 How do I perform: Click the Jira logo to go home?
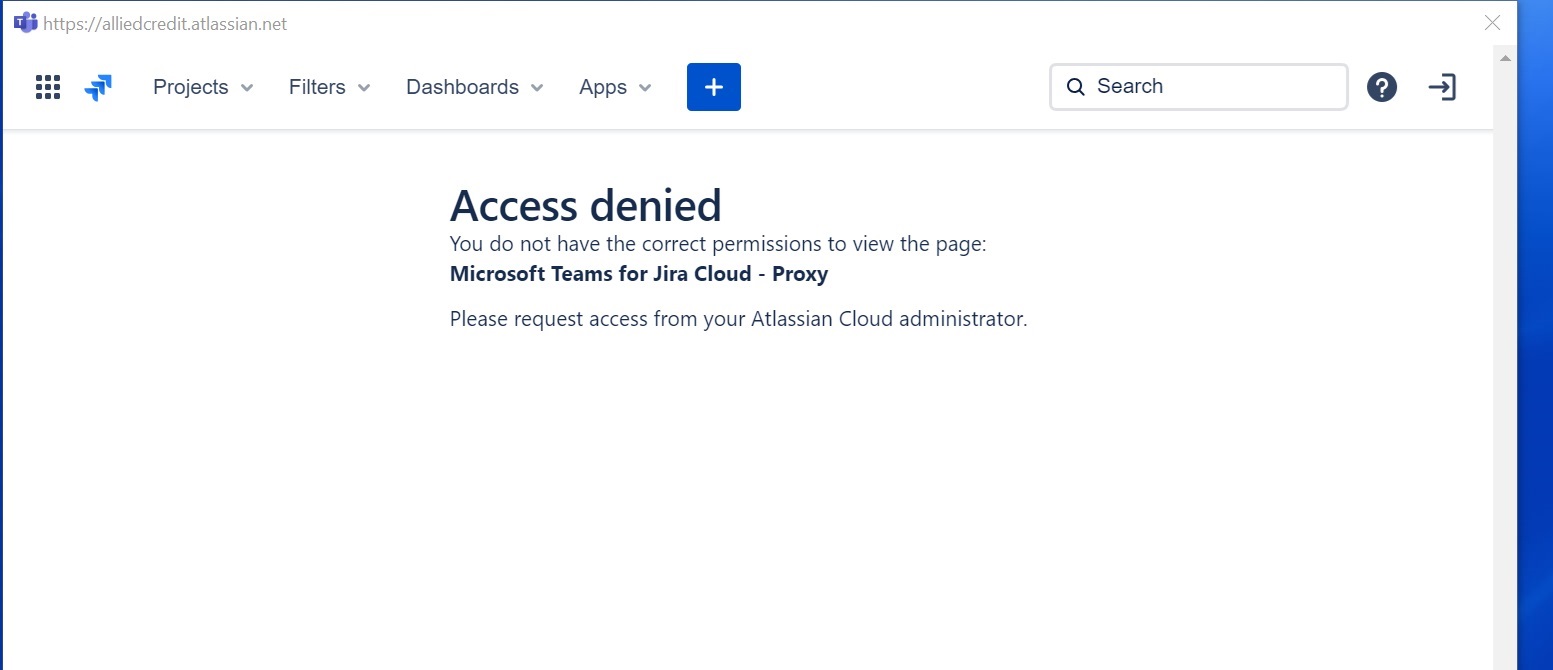pyautogui.click(x=98, y=87)
